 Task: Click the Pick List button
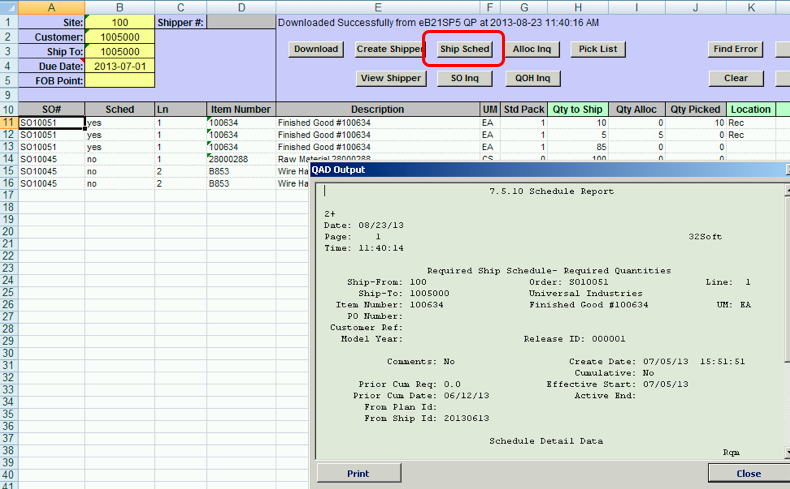[x=598, y=49]
